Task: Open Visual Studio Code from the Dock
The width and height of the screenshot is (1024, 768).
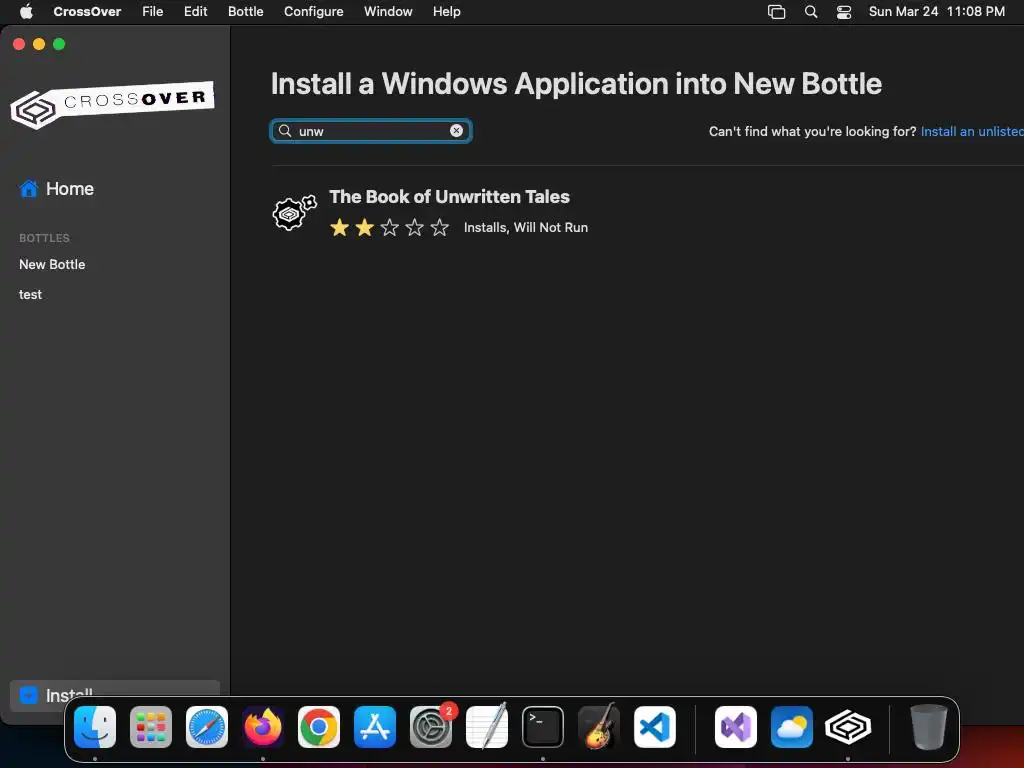Action: pos(655,727)
